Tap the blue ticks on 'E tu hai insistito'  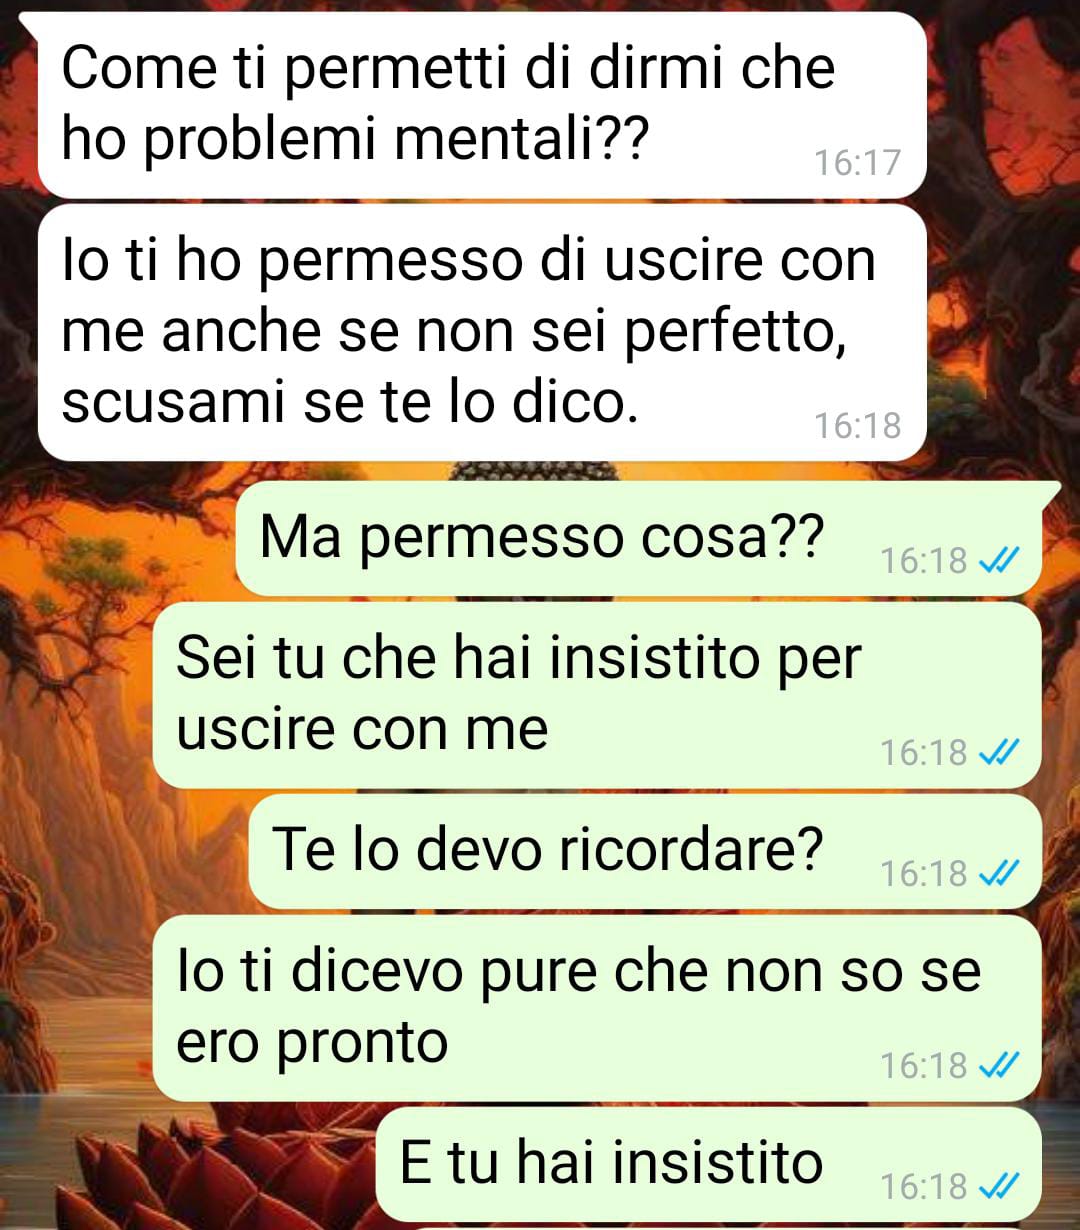coord(998,1187)
